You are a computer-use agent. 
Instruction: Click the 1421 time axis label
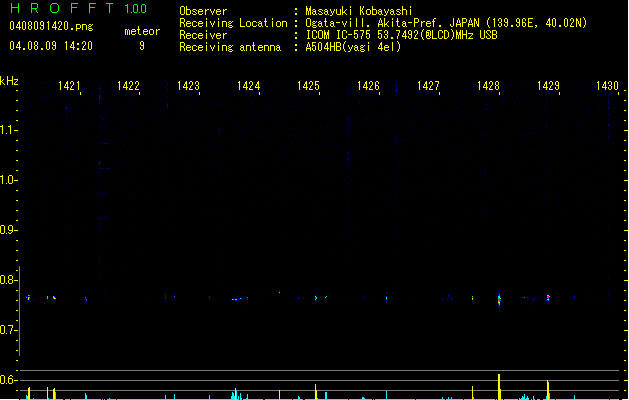(69, 86)
